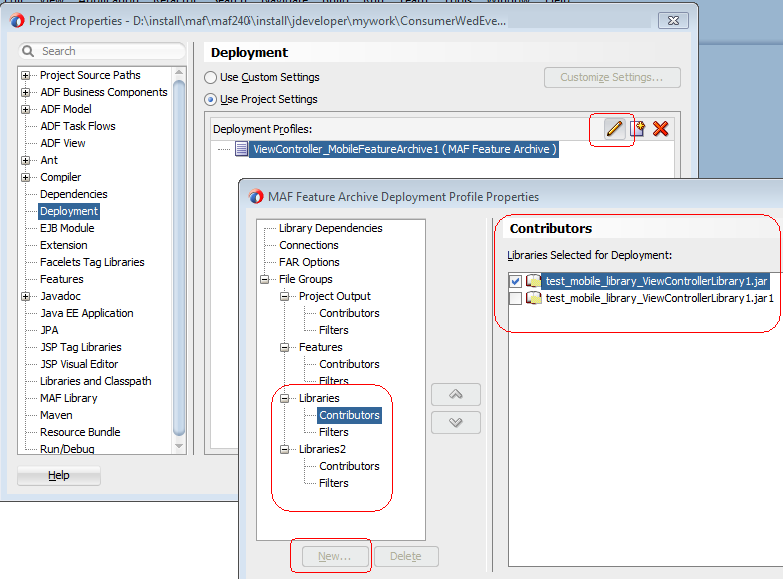This screenshot has height=579, width=783.
Task: Uncheck test_mobile_library_ViewControllerLibrary1.jar checkbox
Action: (x=515, y=281)
